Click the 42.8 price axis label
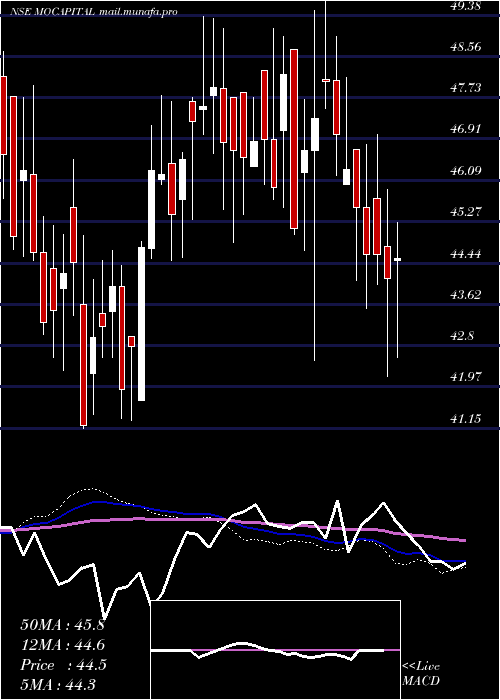This screenshot has width=500, height=700. (462, 336)
